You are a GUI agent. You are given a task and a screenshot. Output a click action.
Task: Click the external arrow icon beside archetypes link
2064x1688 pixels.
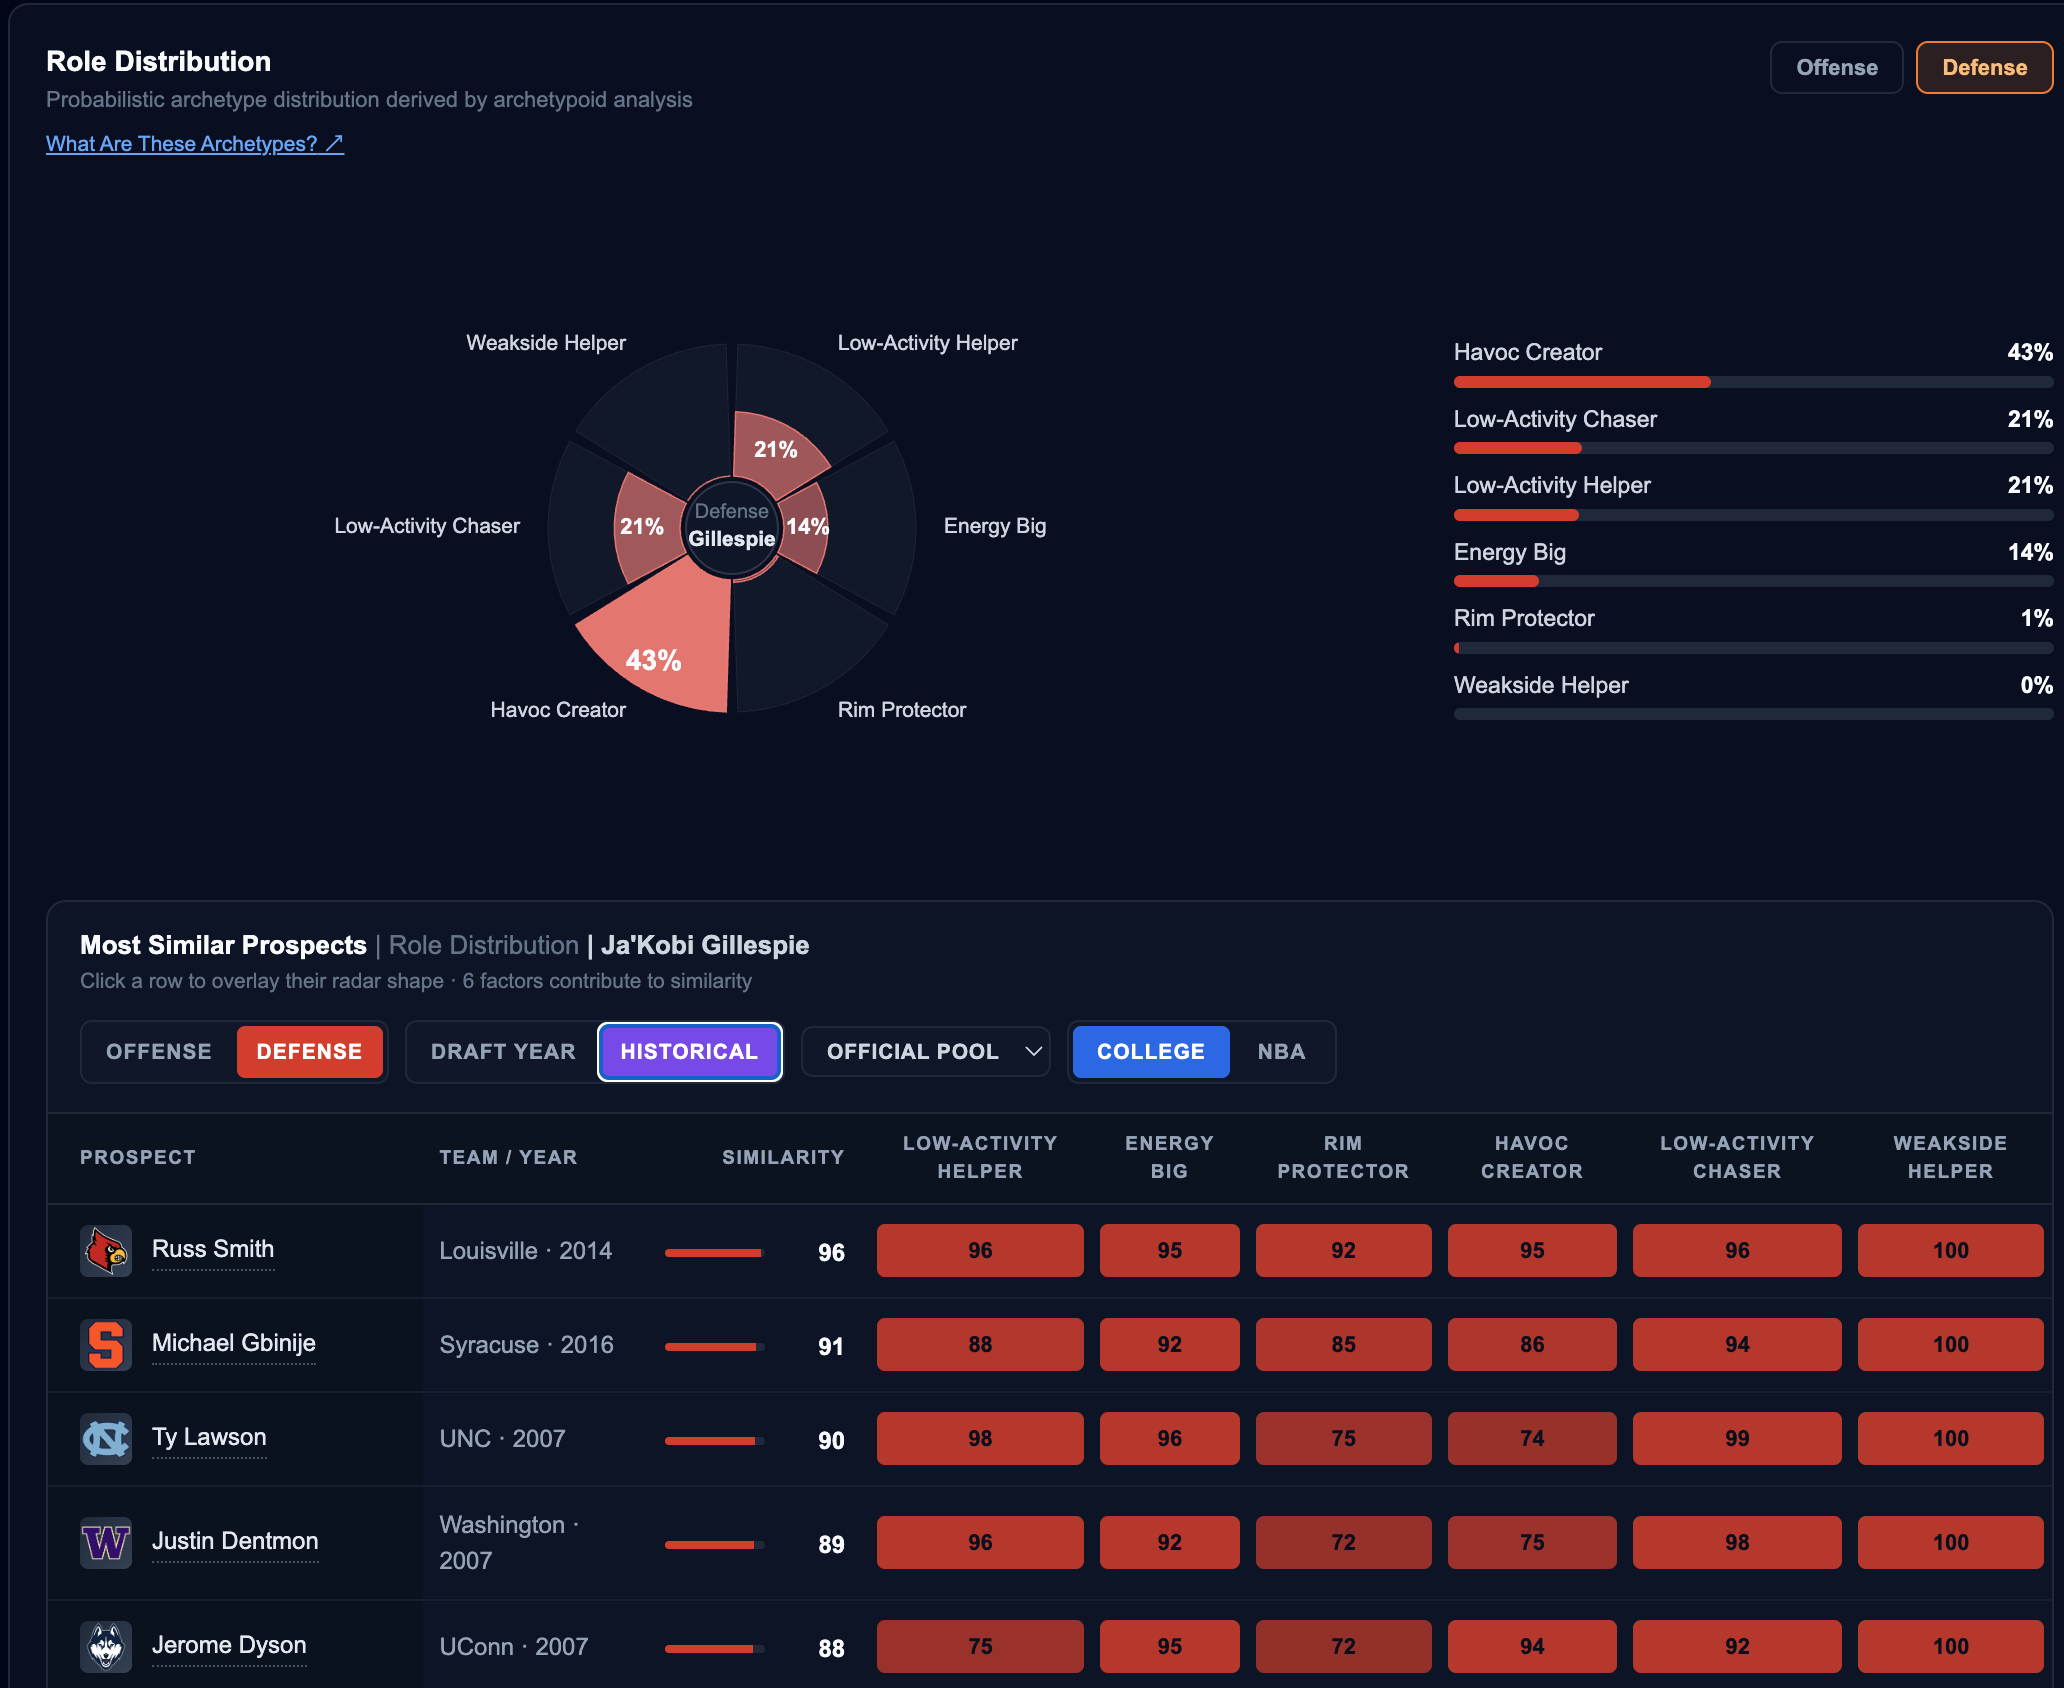click(334, 144)
